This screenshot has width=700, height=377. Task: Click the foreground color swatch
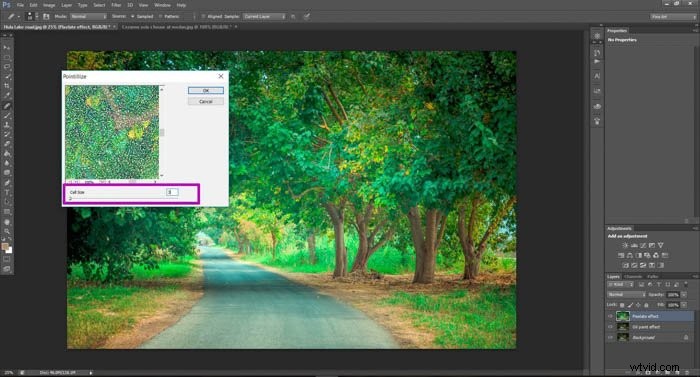(x=5, y=247)
